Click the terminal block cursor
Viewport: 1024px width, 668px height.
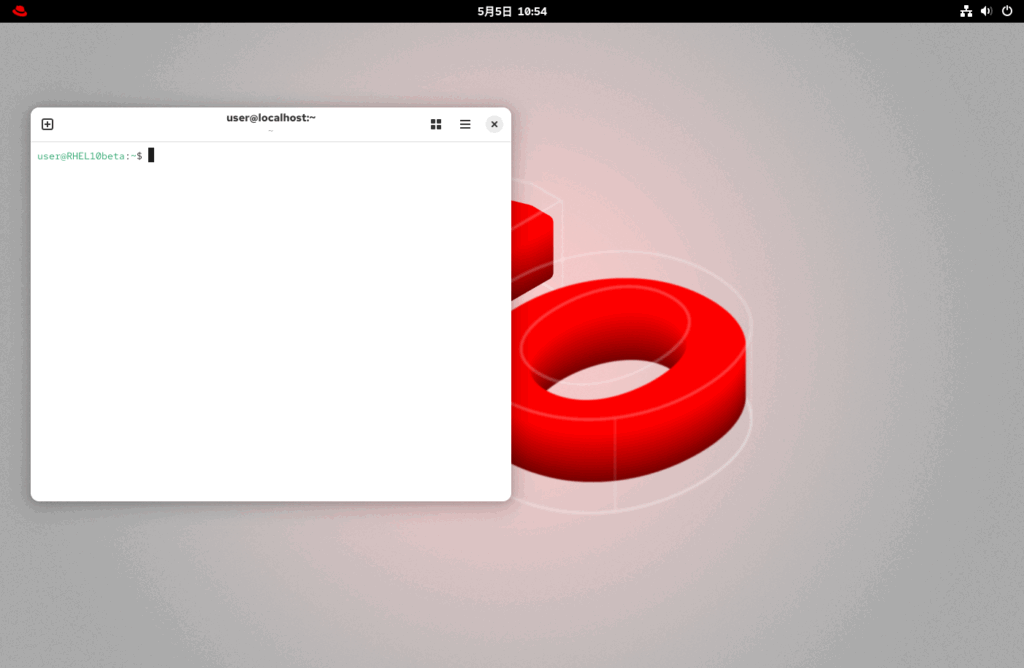(x=151, y=155)
